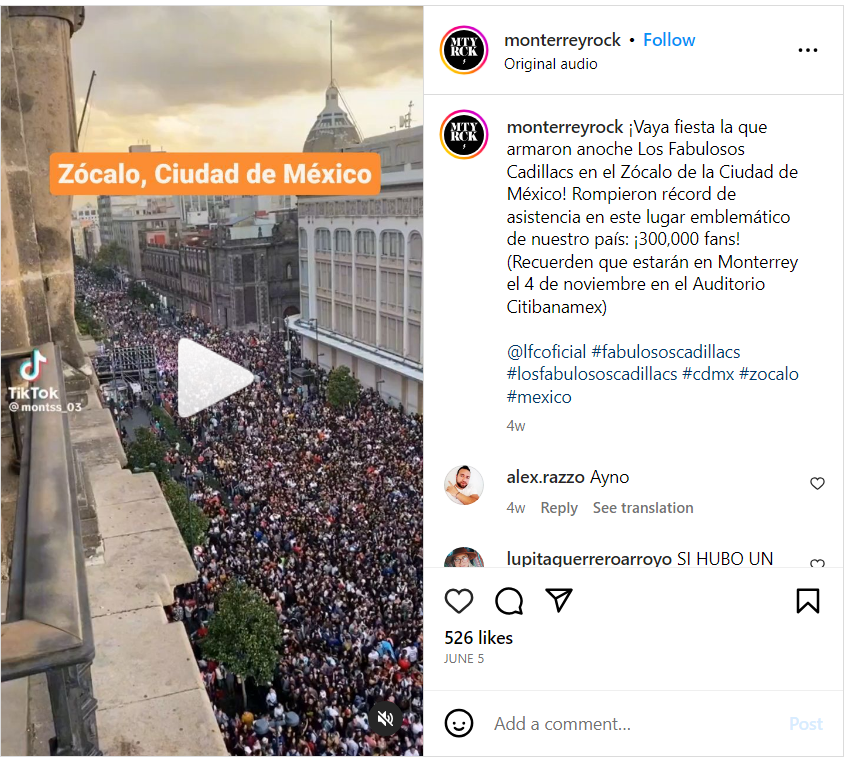The height and width of the screenshot is (762, 845).
Task: Play the video with the center play button
Action: point(215,378)
